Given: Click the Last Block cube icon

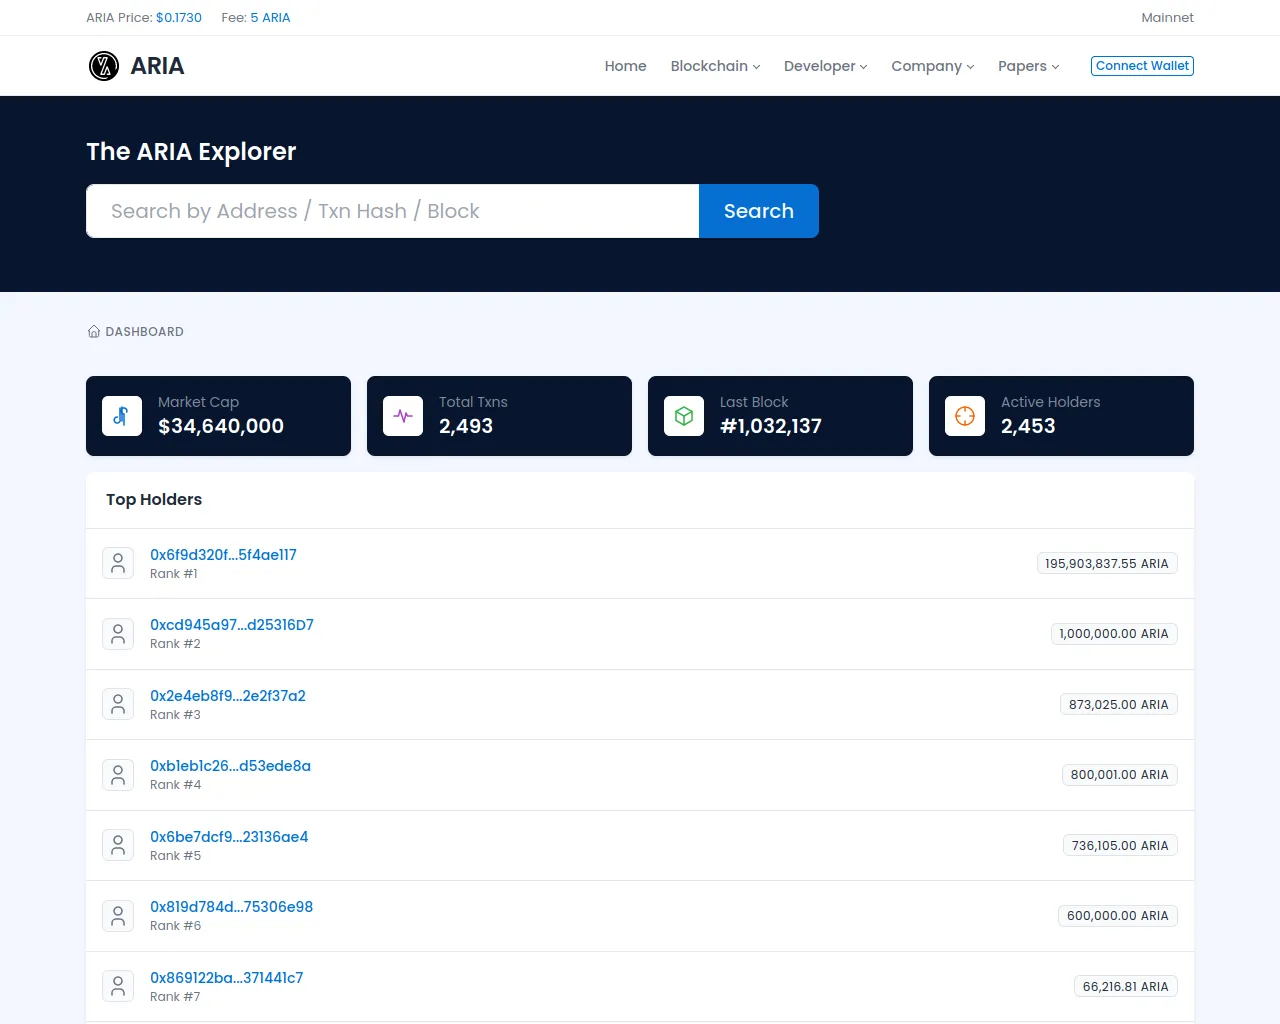Looking at the screenshot, I should (x=684, y=416).
